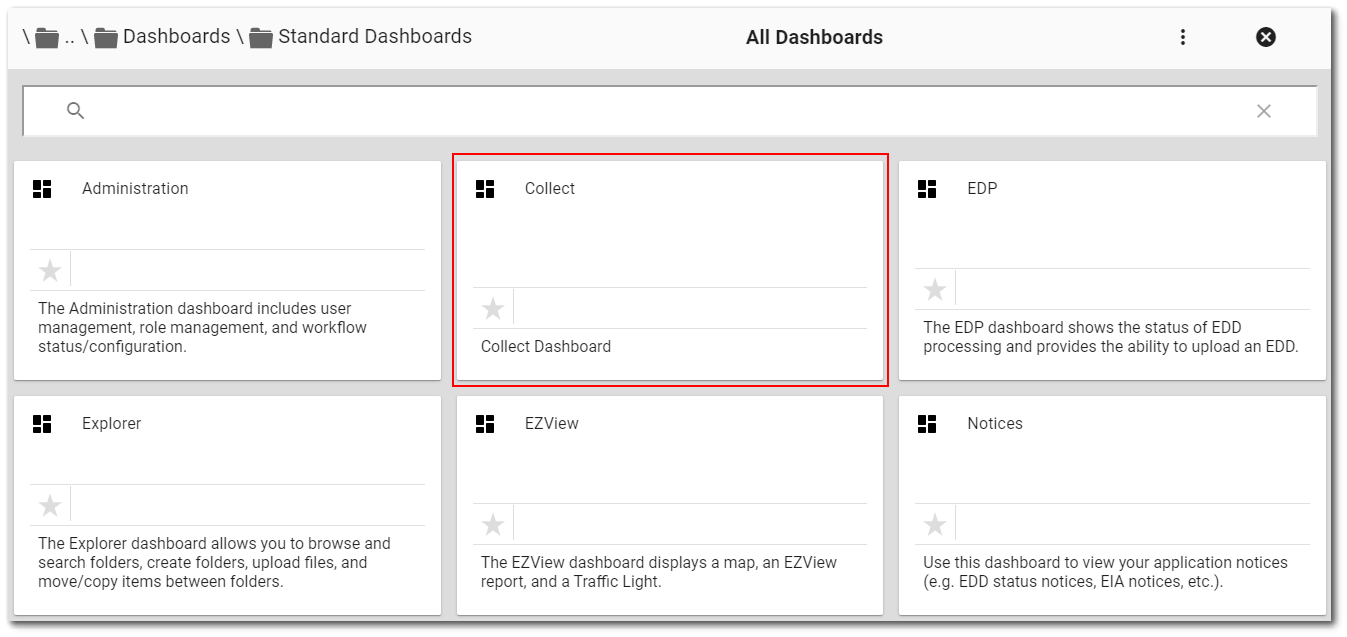Favorite the Administration dashboard
The width and height of the screenshot is (1347, 637).
(x=50, y=270)
